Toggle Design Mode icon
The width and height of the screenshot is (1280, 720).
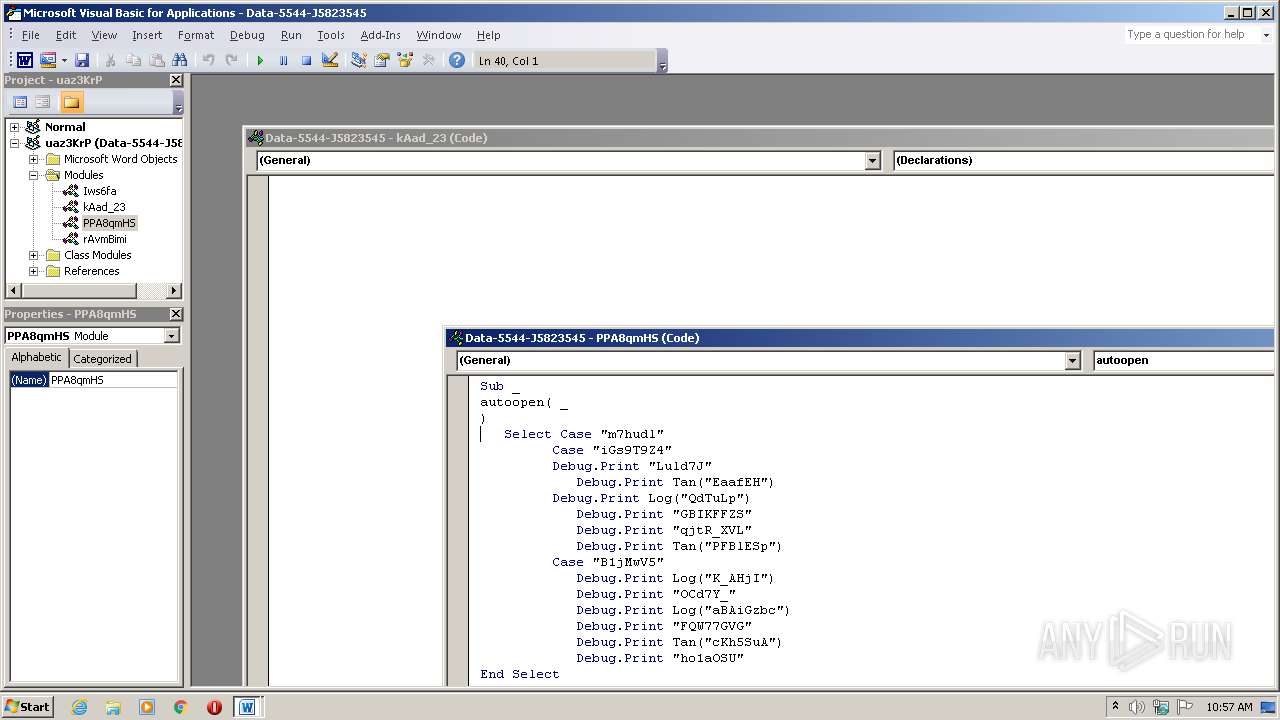point(330,61)
